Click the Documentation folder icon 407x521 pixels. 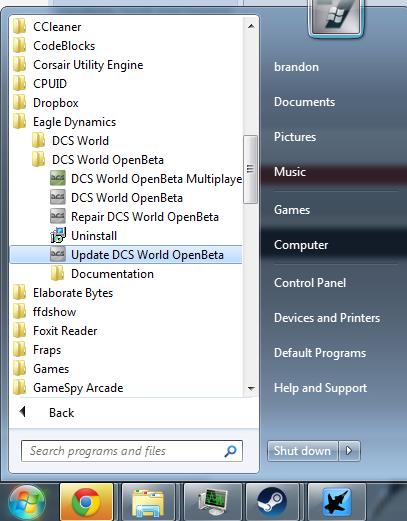click(57, 274)
